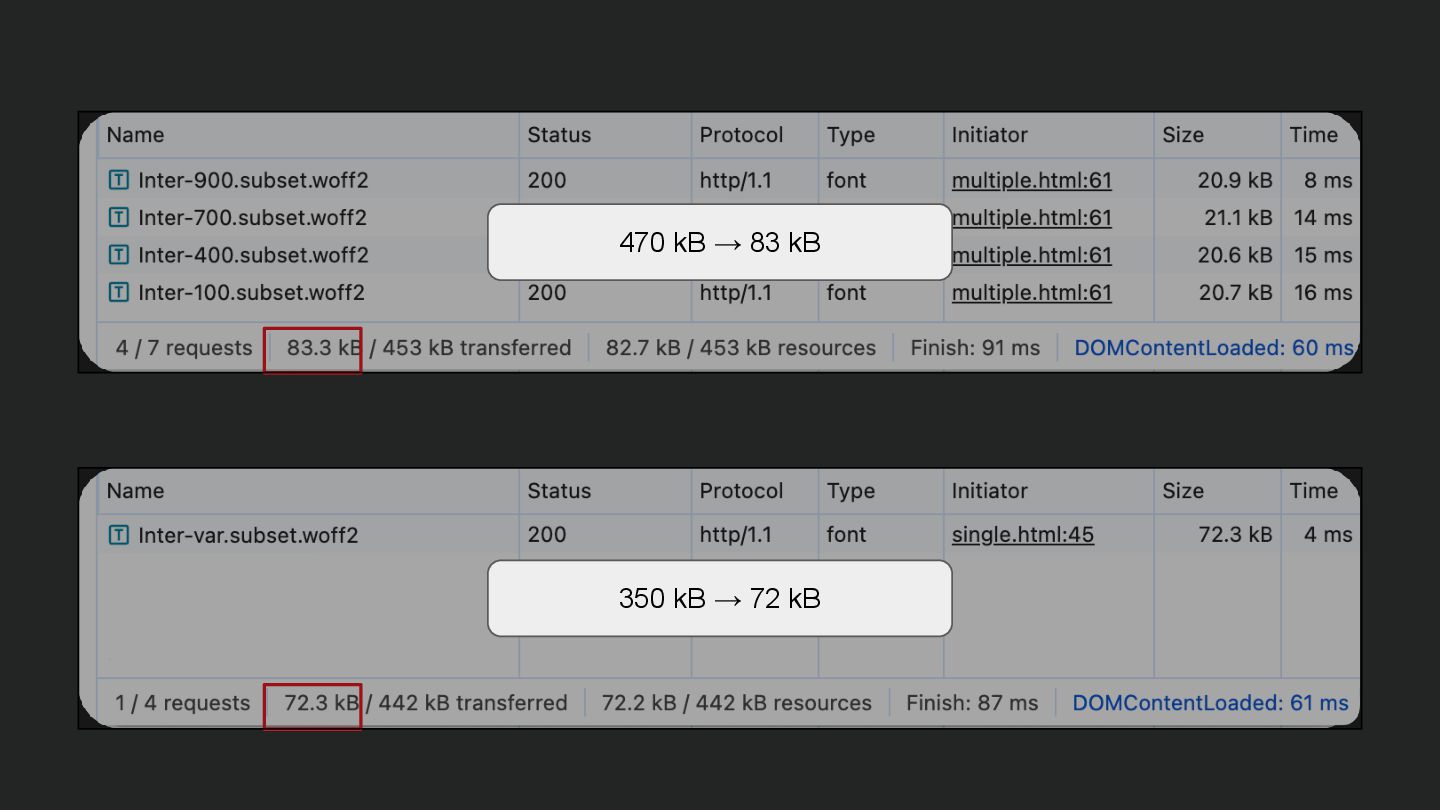
Task: Sort top table by Size column header
Action: [x=1183, y=135]
